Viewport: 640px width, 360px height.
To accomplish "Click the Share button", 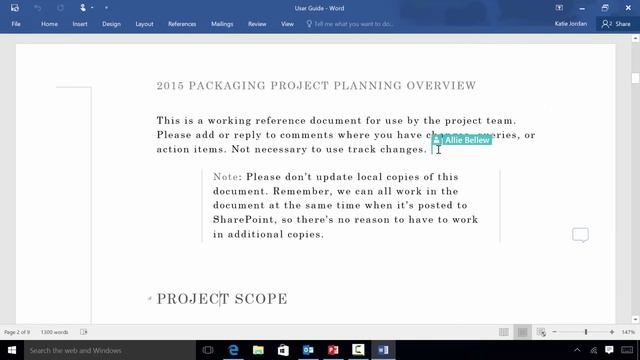I will point(616,24).
